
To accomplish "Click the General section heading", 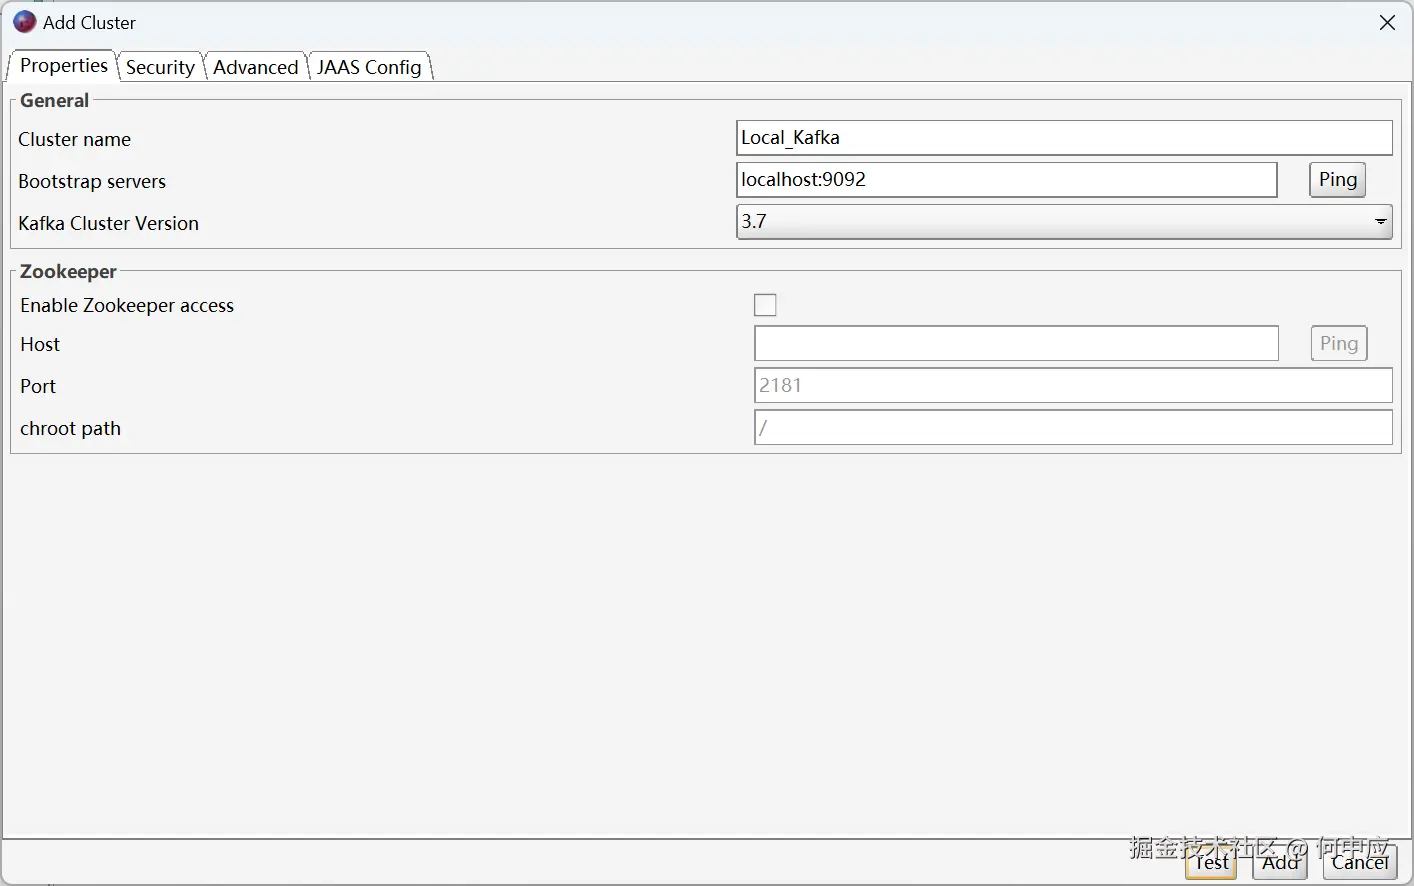I will tap(54, 100).
